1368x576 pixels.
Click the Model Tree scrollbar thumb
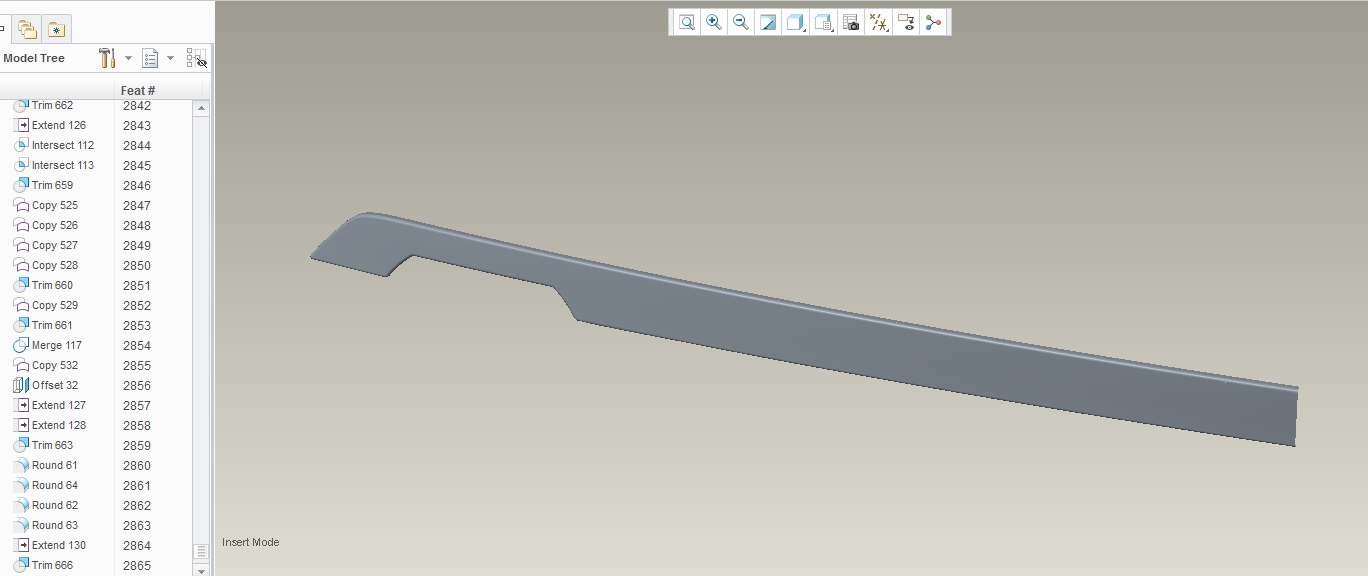[201, 552]
